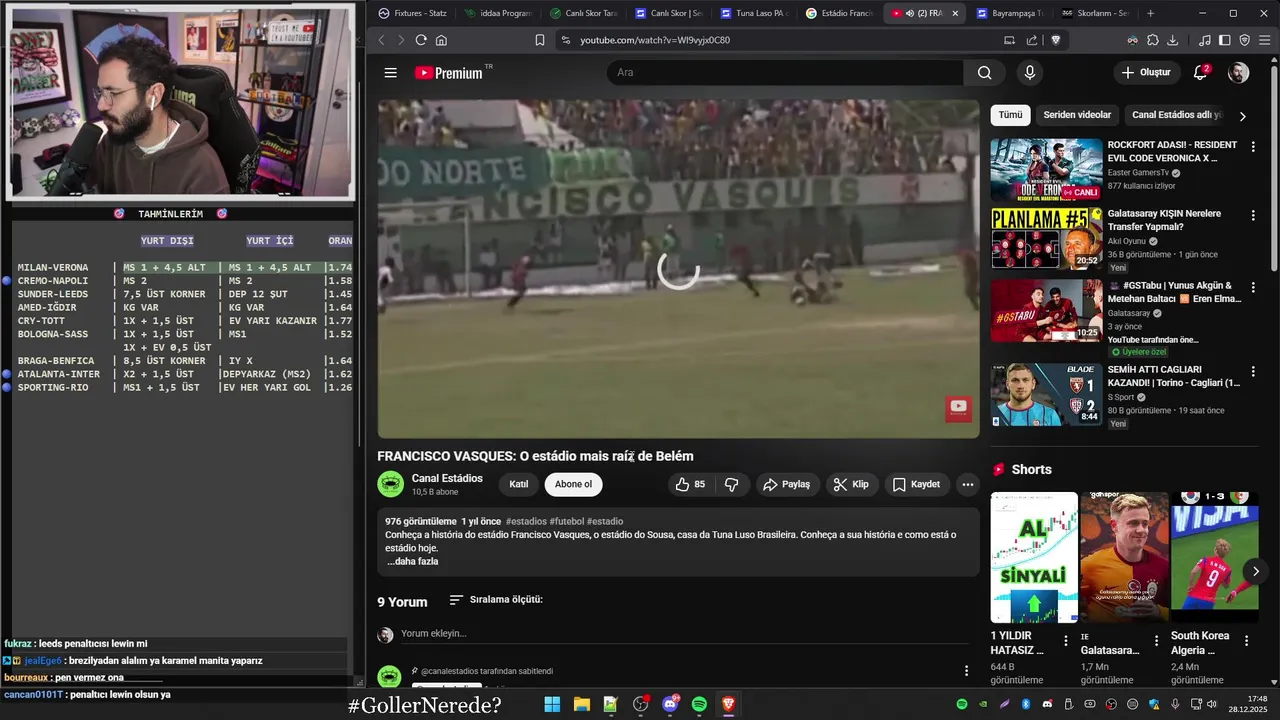Image resolution: width=1280 pixels, height=720 pixels.
Task: Open the Brave Shields lion icon
Action: click(x=1055, y=40)
